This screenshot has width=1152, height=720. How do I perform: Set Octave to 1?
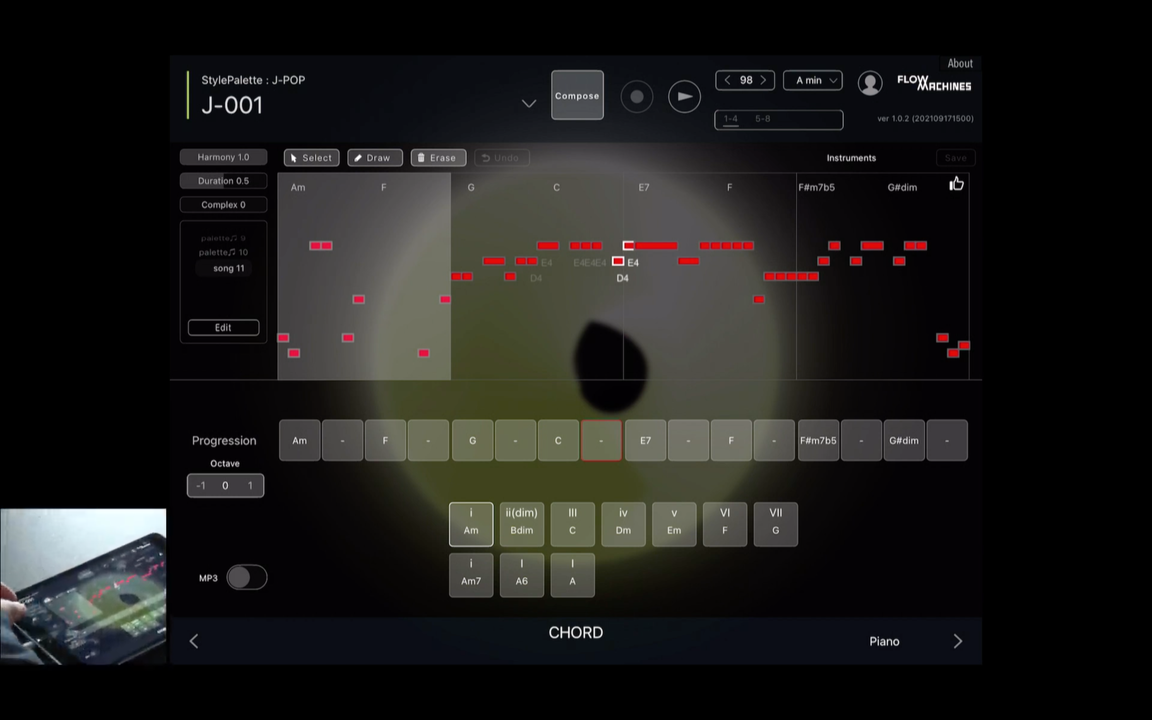click(250, 486)
